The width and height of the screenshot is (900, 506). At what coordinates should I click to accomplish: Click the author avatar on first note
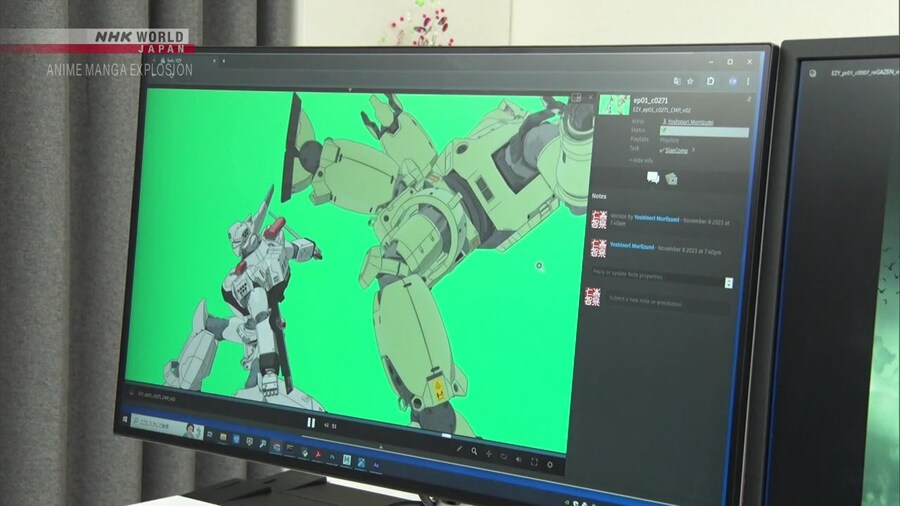coord(599,219)
